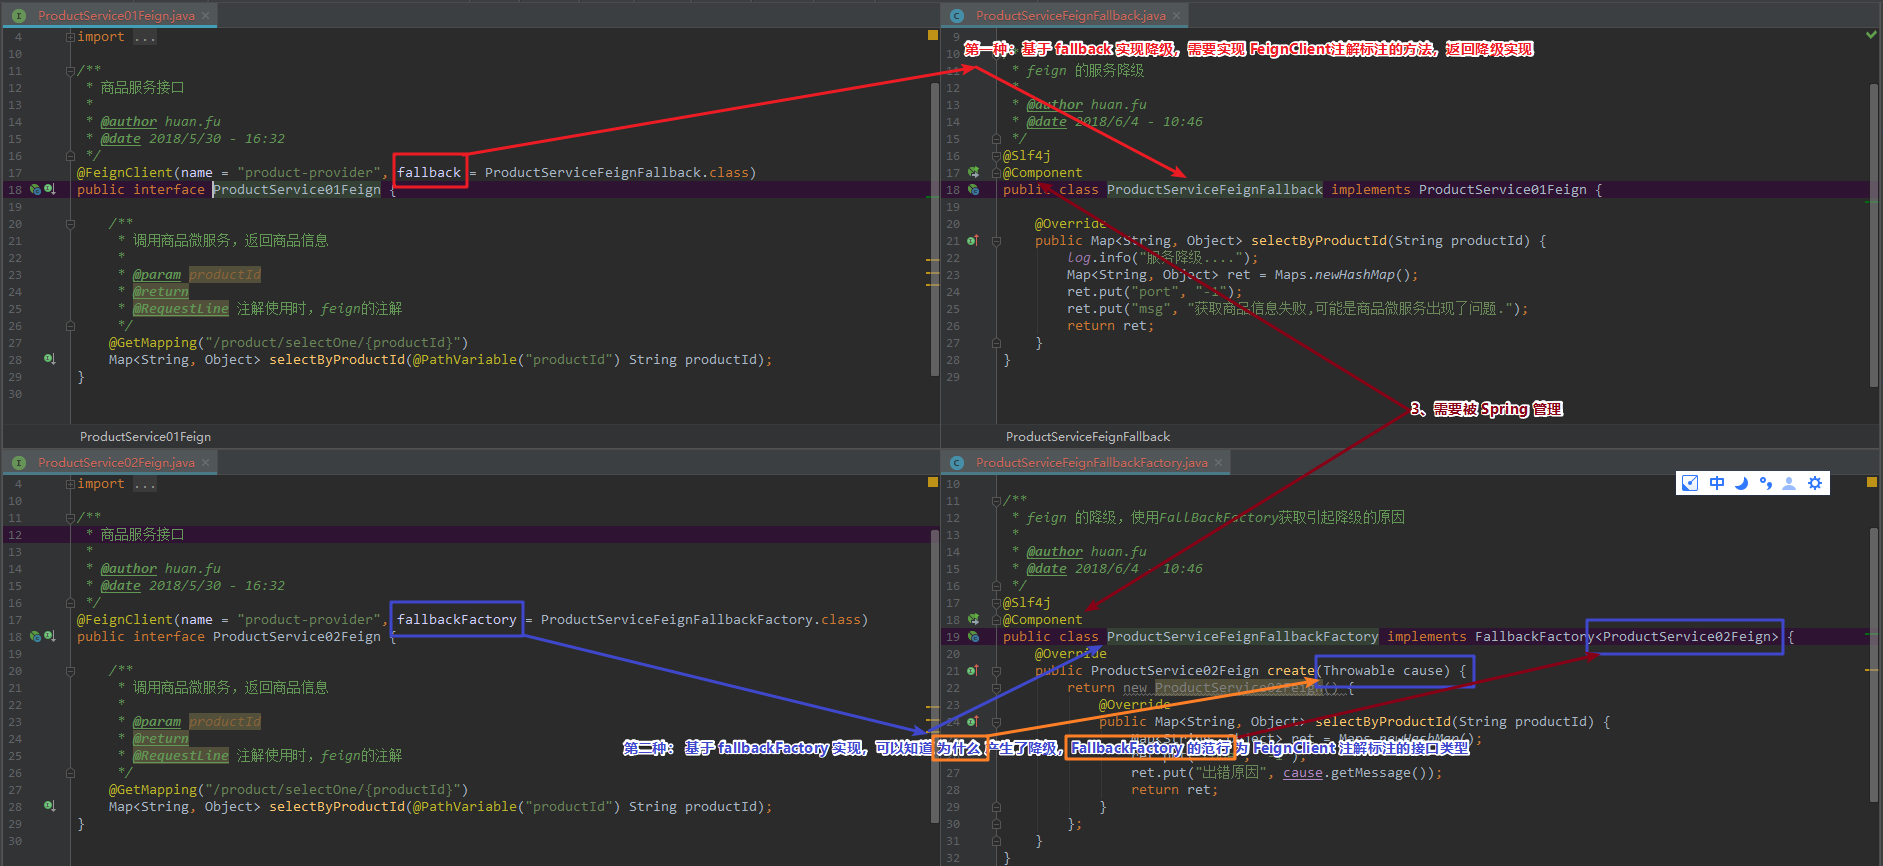
Task: Click the vertical scrollbar of the ProductServiceFeignFallbackFactory editor
Action: (x=1874, y=665)
